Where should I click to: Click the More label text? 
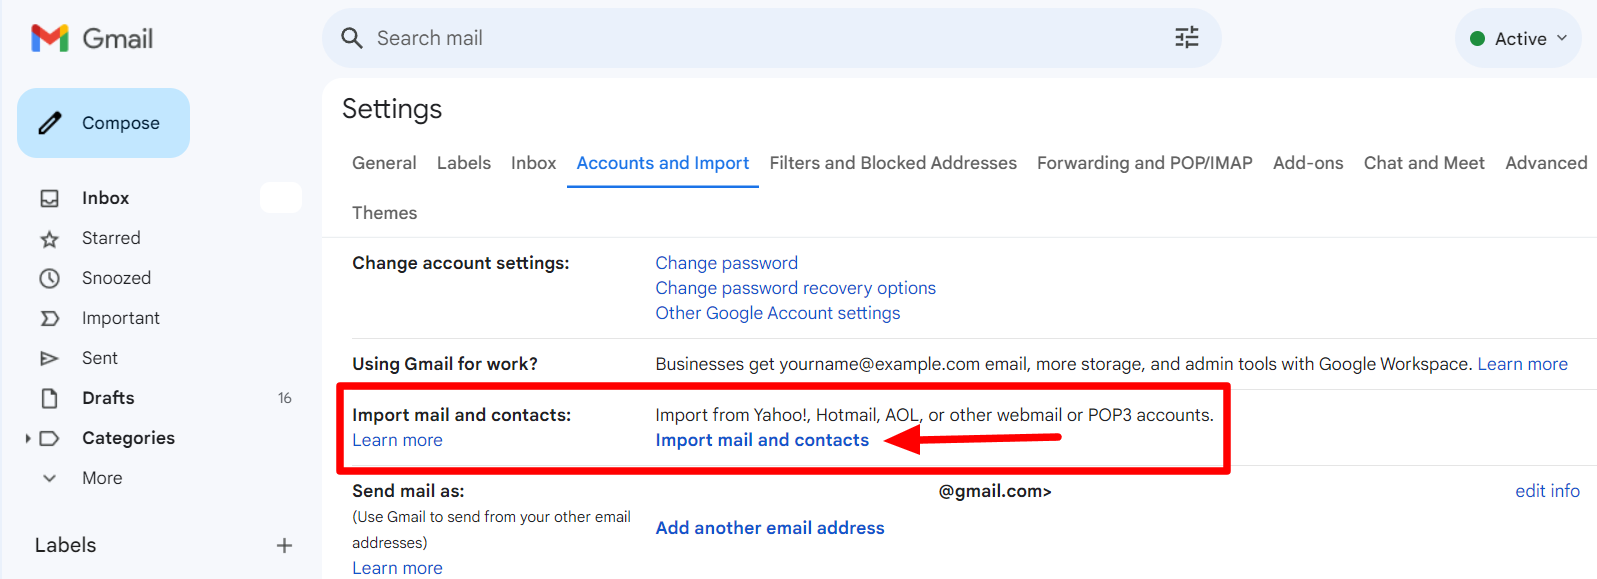tap(102, 478)
